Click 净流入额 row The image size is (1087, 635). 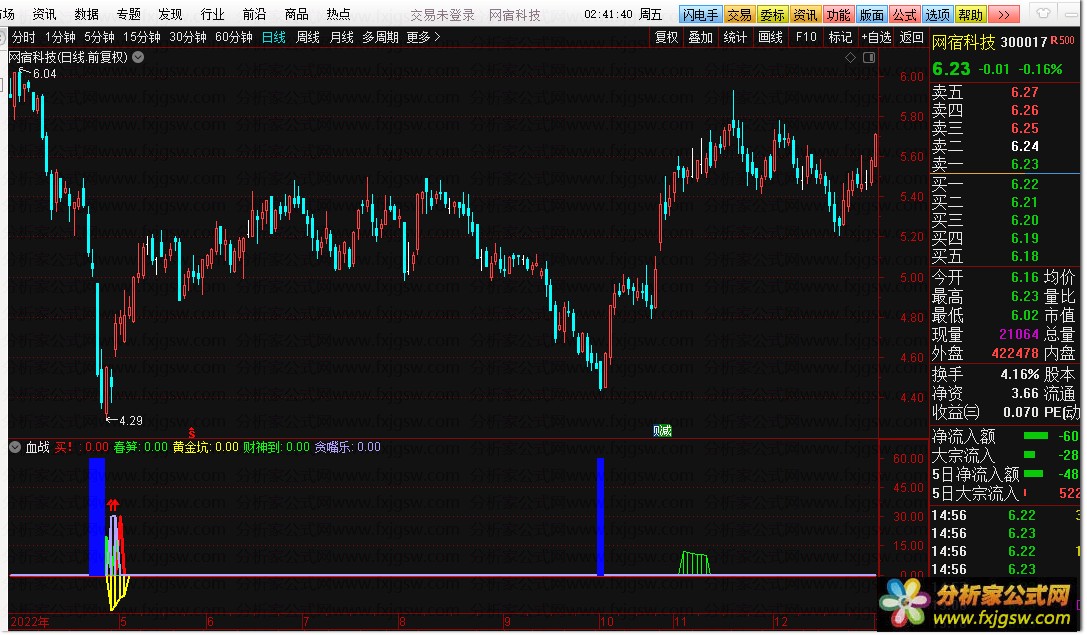pyautogui.click(x=1005, y=436)
